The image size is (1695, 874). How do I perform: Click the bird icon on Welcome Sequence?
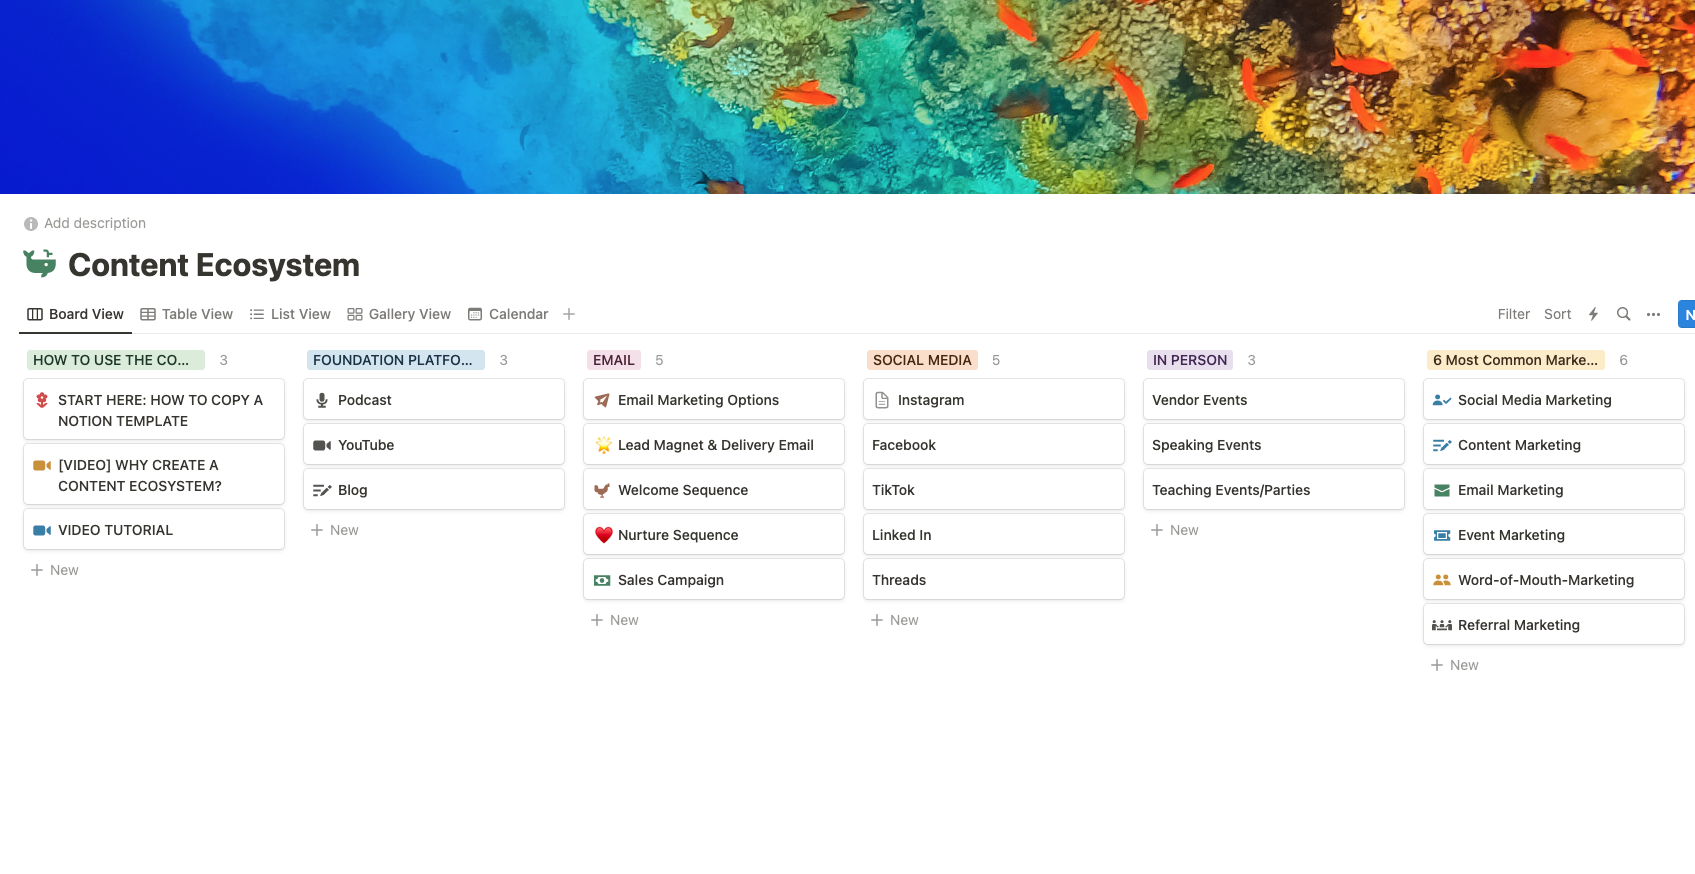point(602,490)
